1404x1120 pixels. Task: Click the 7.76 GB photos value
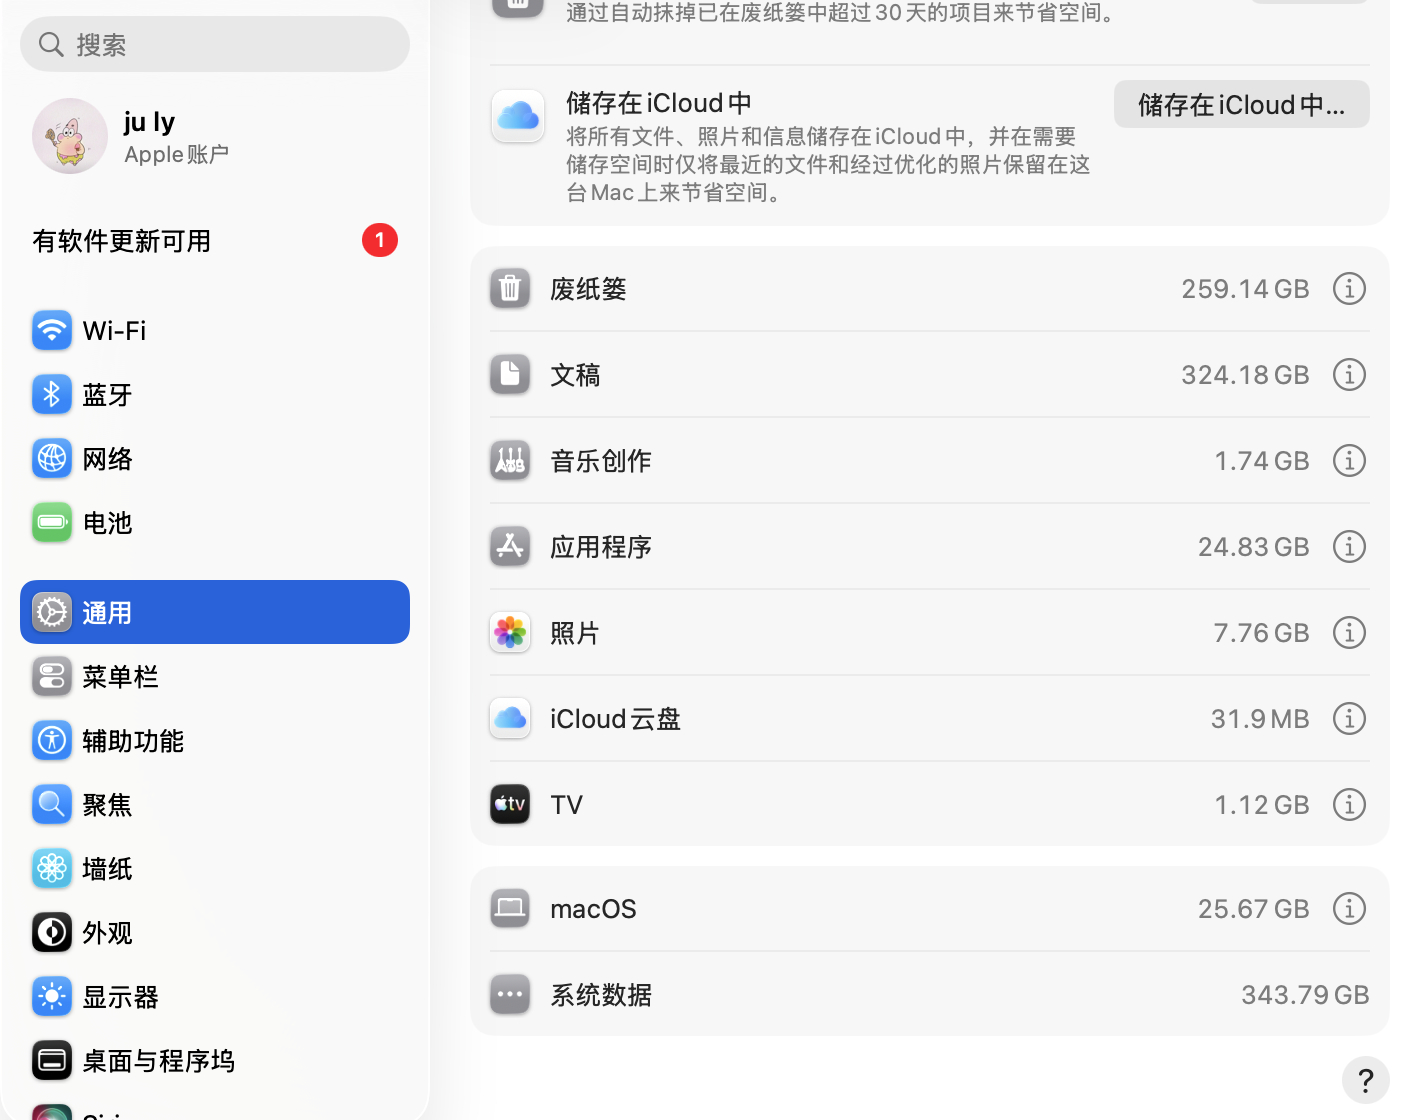tap(1261, 633)
